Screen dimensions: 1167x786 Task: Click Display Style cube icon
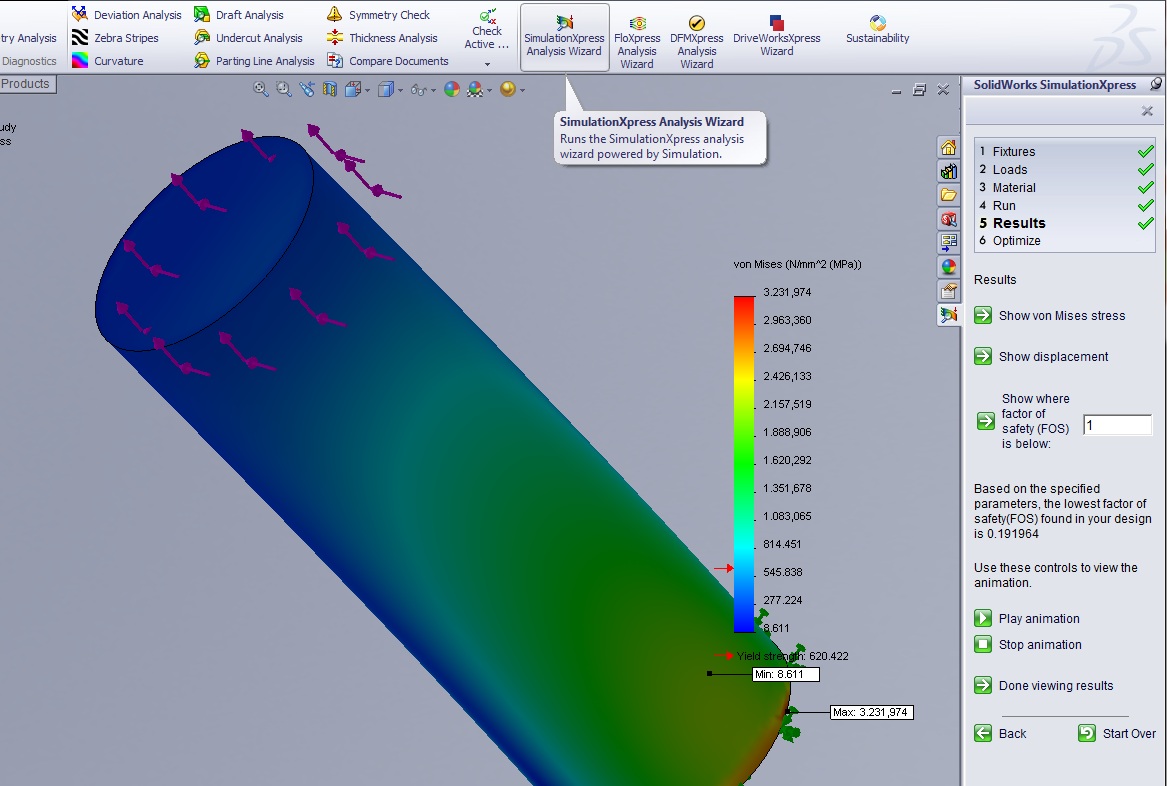tap(385, 89)
